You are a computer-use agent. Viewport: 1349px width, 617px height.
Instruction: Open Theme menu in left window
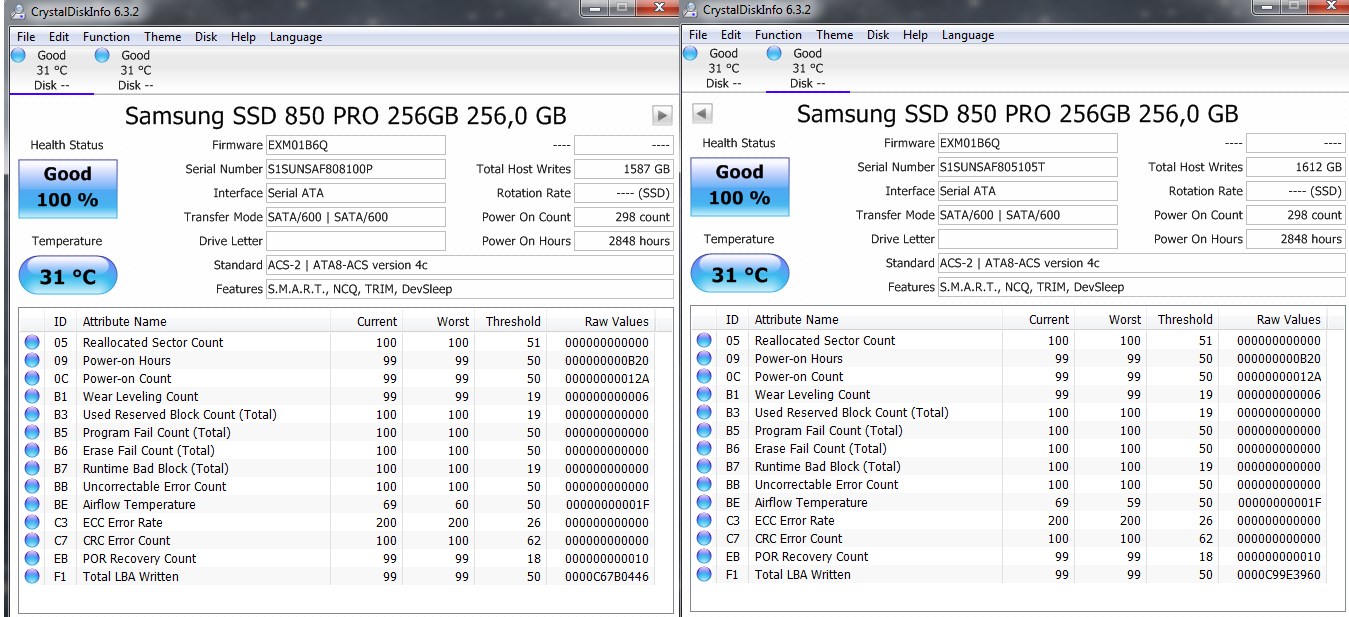click(162, 37)
